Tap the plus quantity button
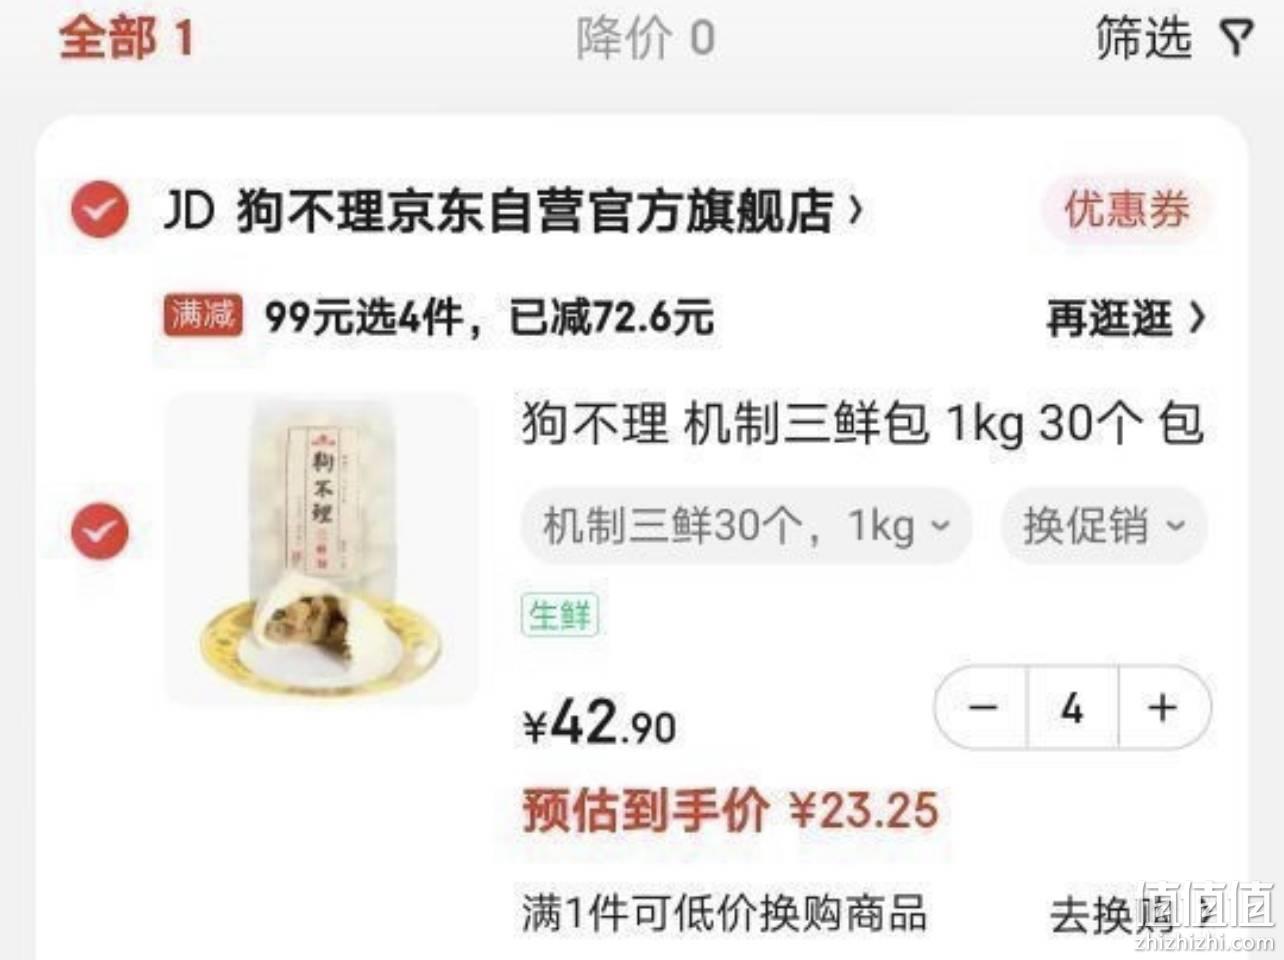This screenshot has height=960, width=1284. click(1163, 708)
